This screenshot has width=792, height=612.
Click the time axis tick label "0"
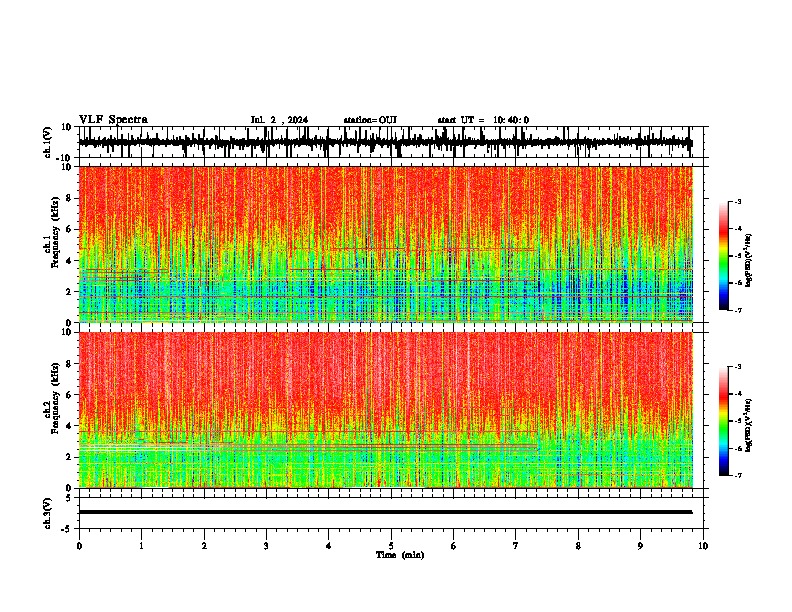pyautogui.click(x=79, y=546)
